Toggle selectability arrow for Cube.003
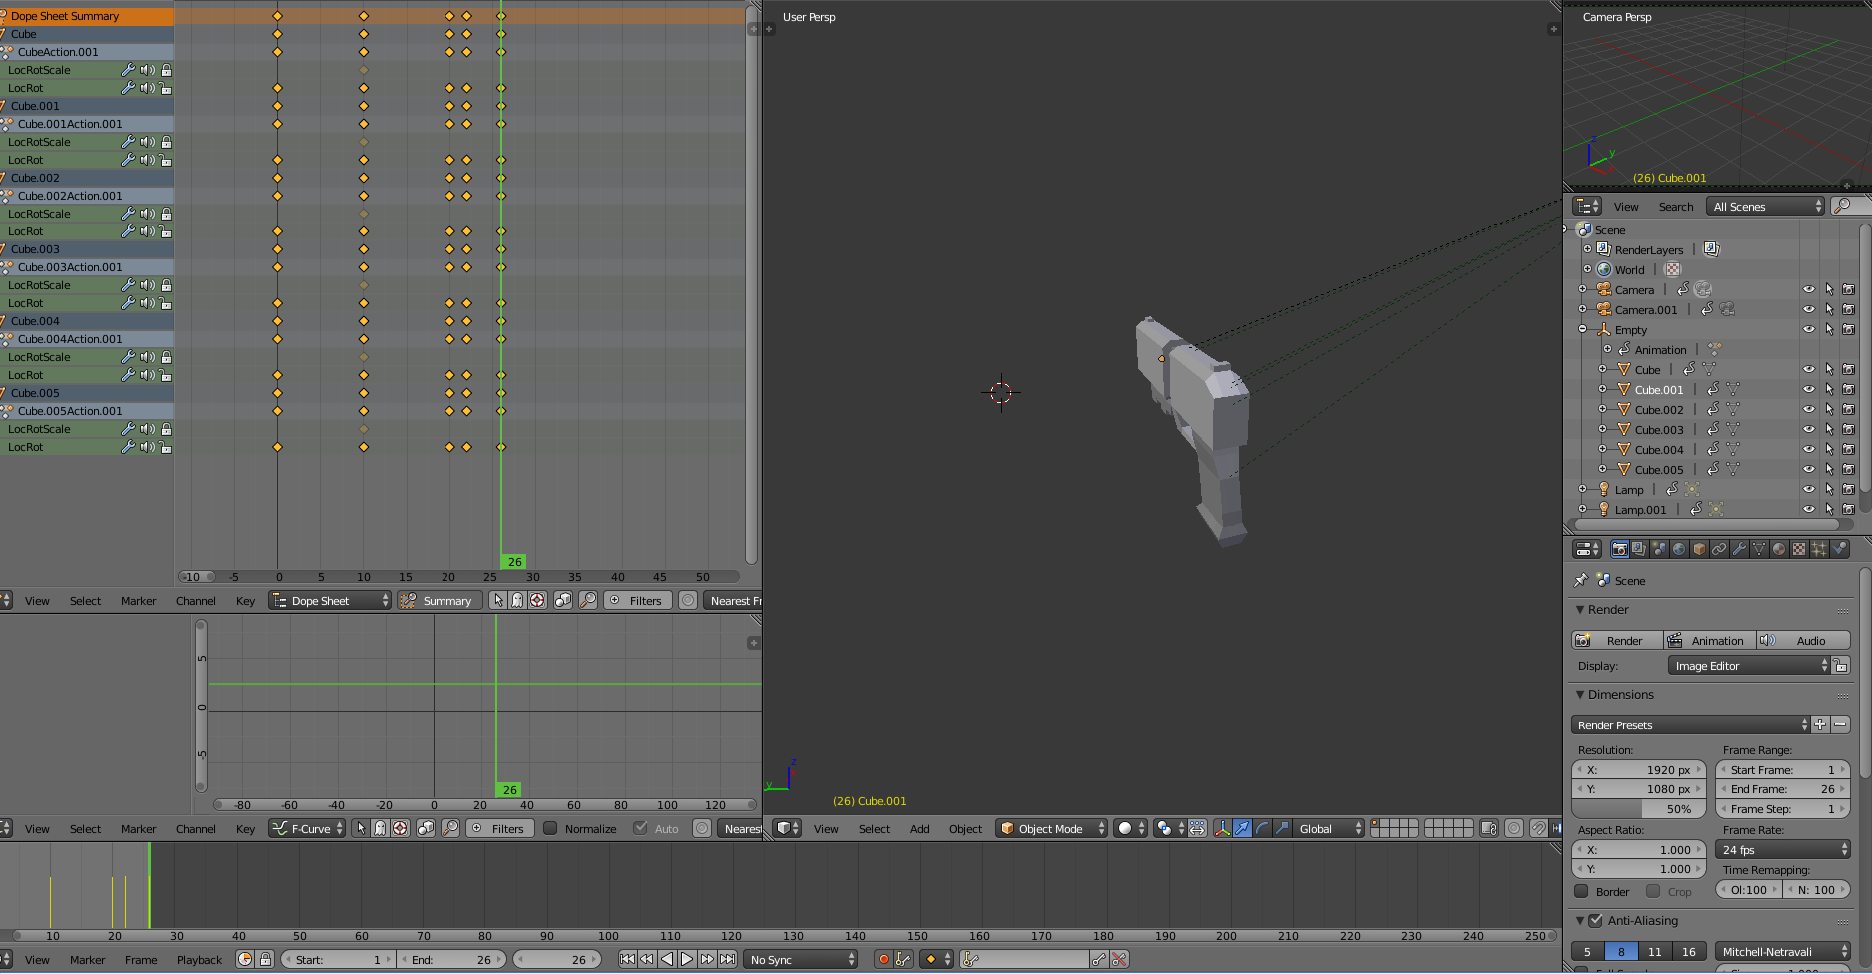This screenshot has height=974, width=1872. click(1829, 429)
